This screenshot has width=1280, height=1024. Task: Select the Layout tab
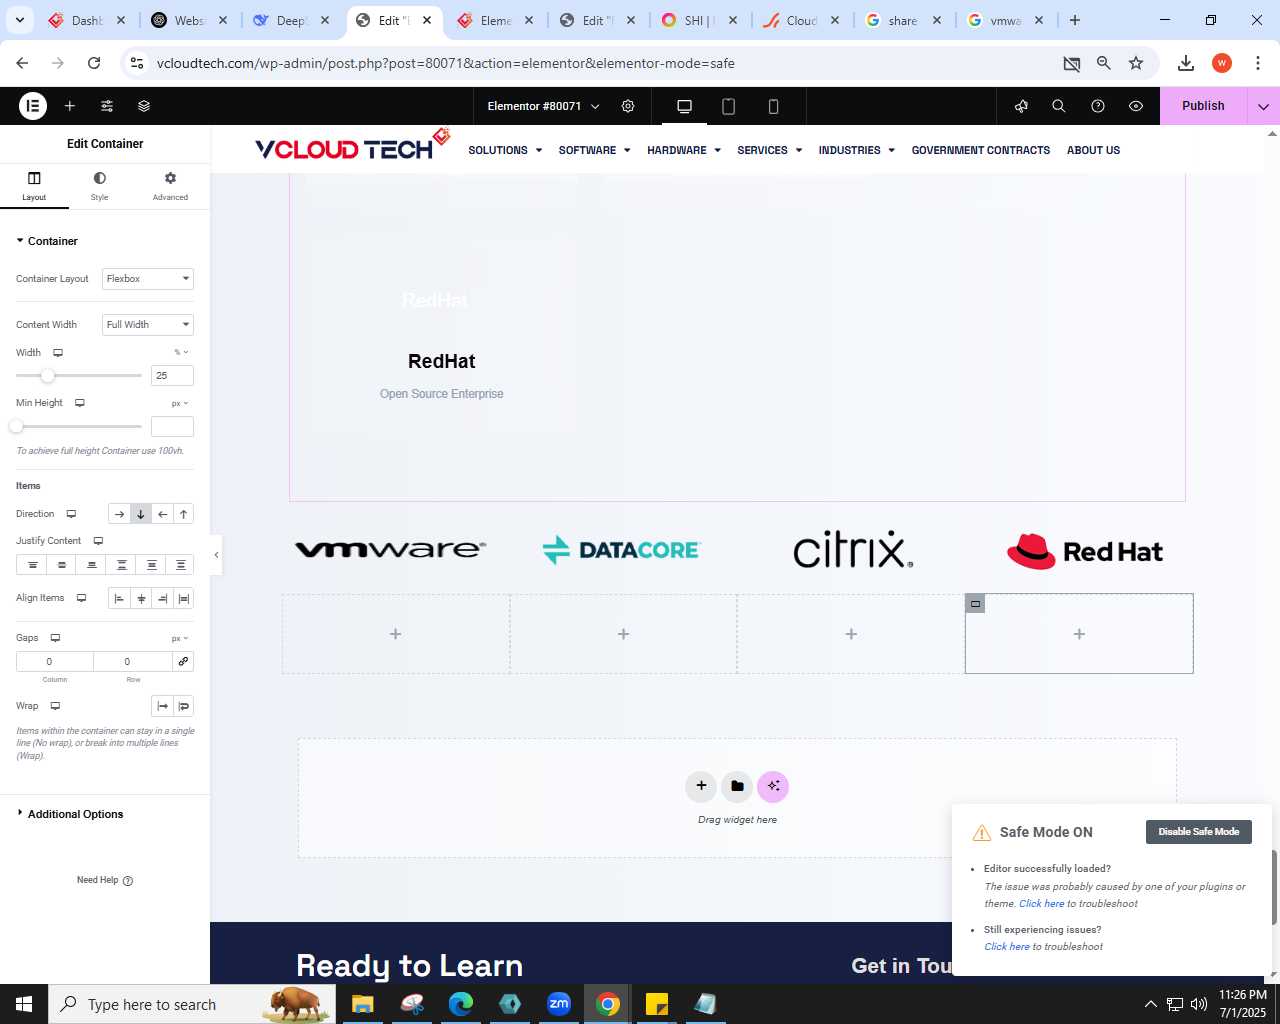click(x=34, y=186)
